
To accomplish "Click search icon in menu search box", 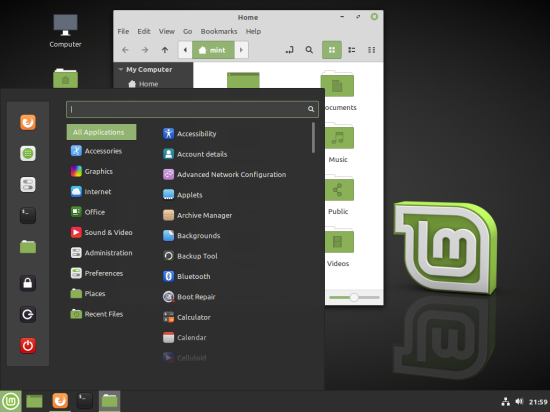I will (311, 109).
